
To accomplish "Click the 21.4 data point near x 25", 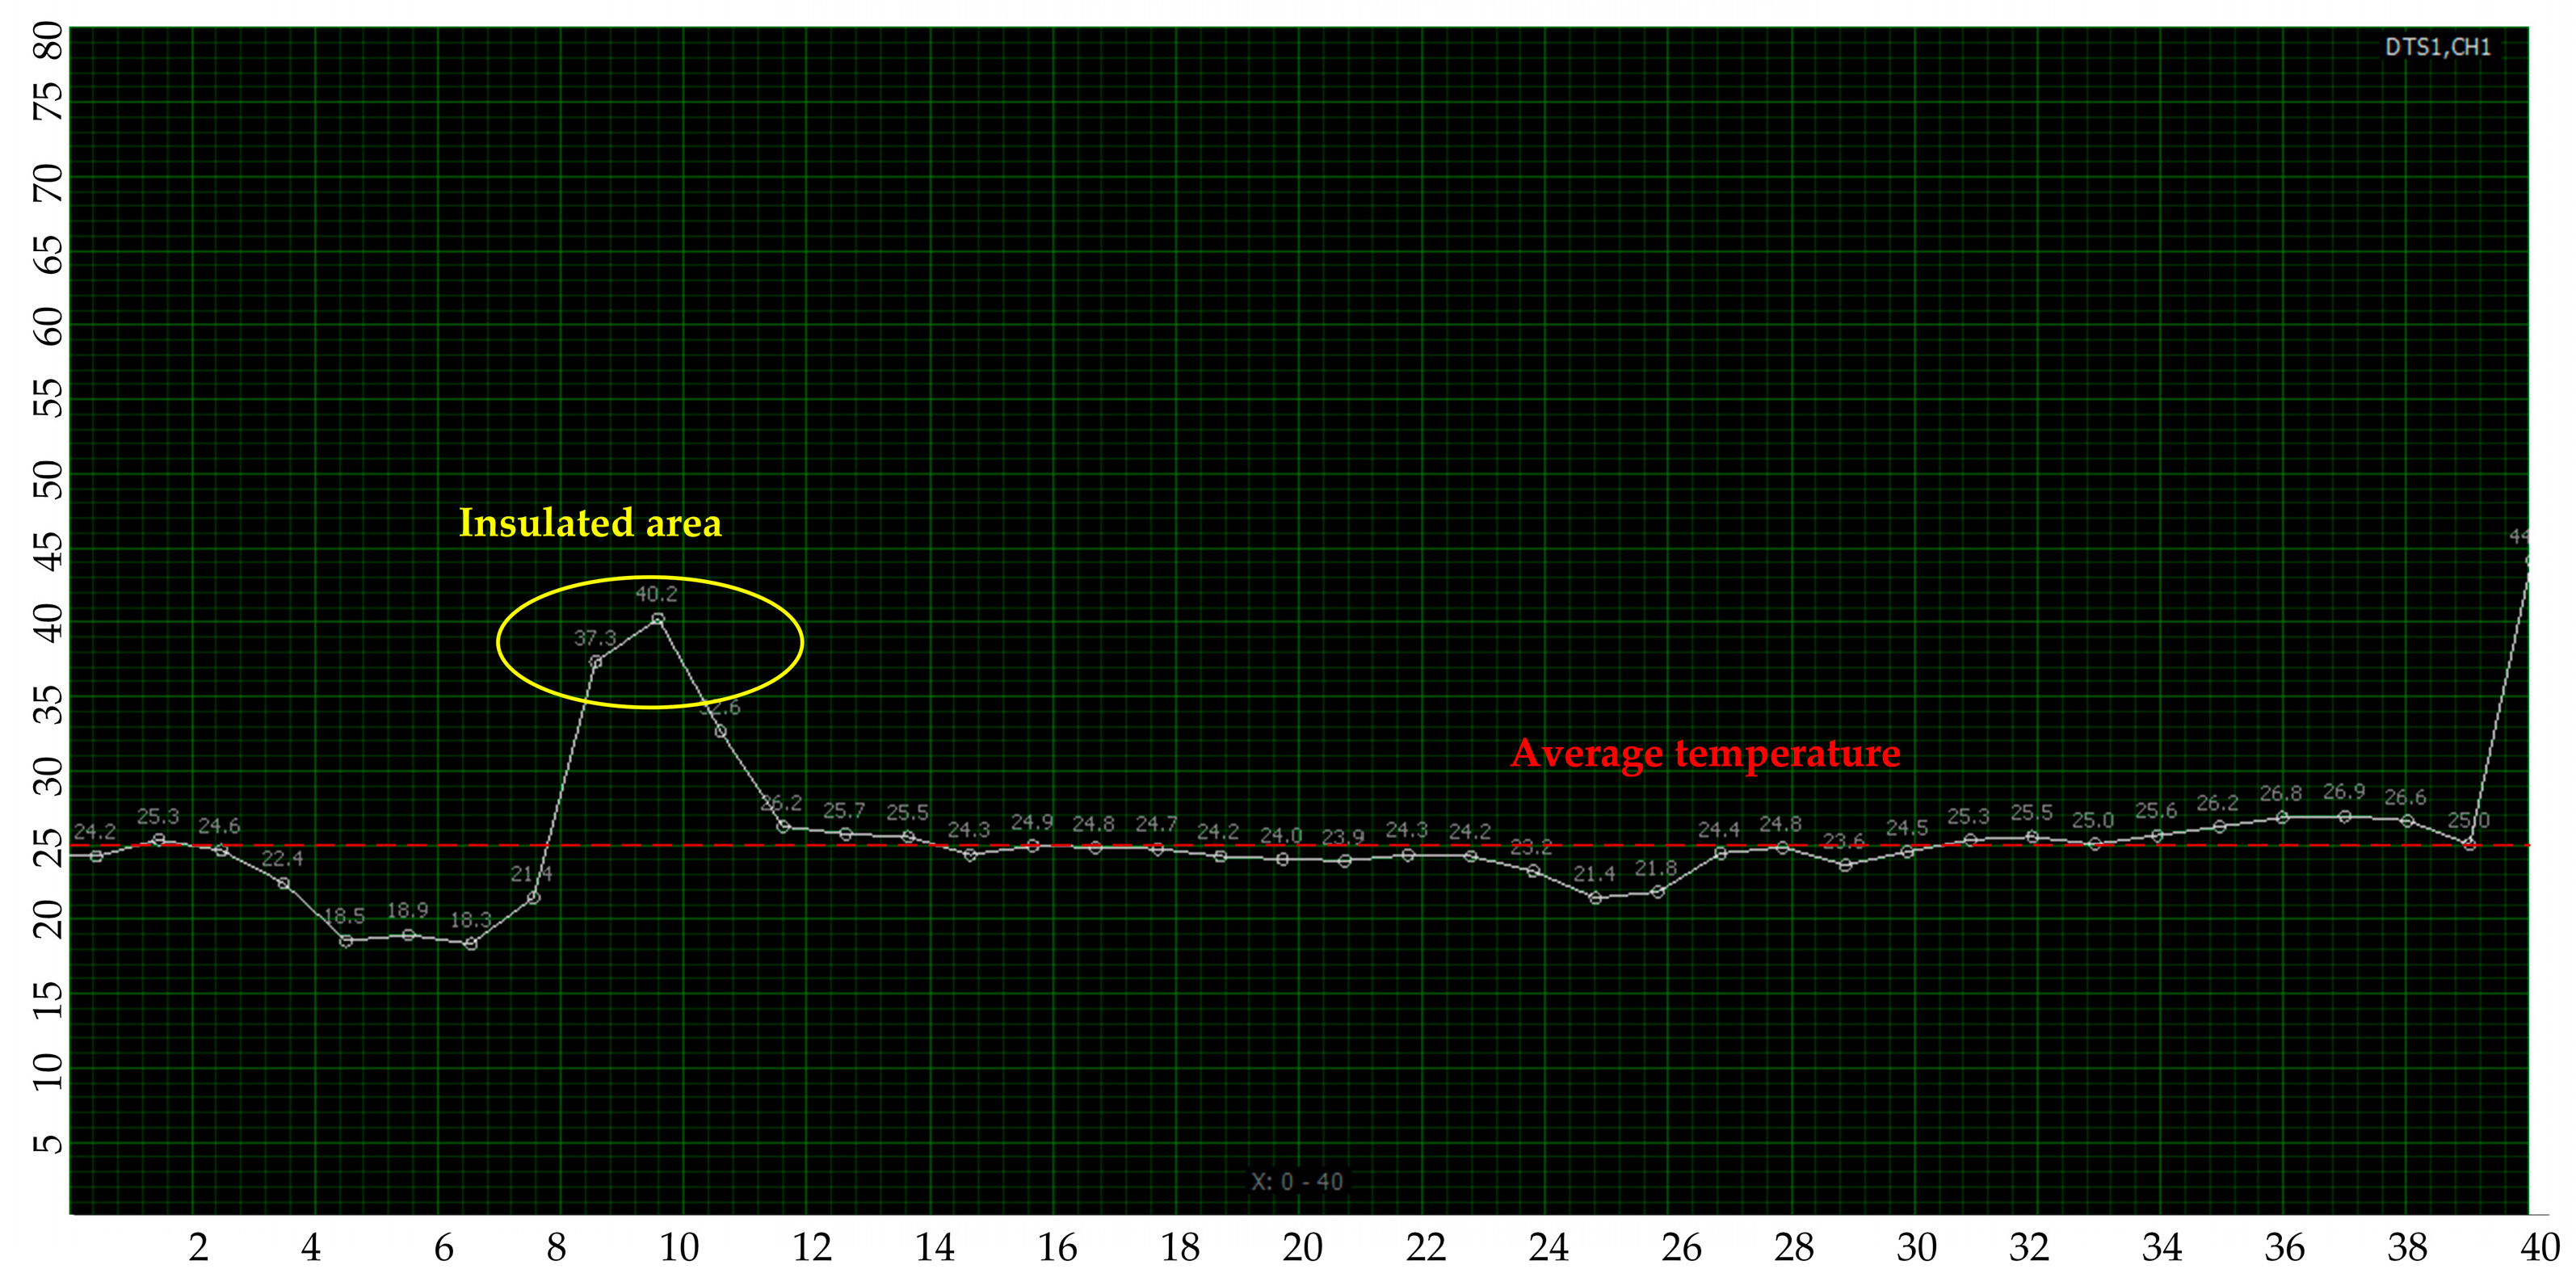I will [x=1595, y=897].
